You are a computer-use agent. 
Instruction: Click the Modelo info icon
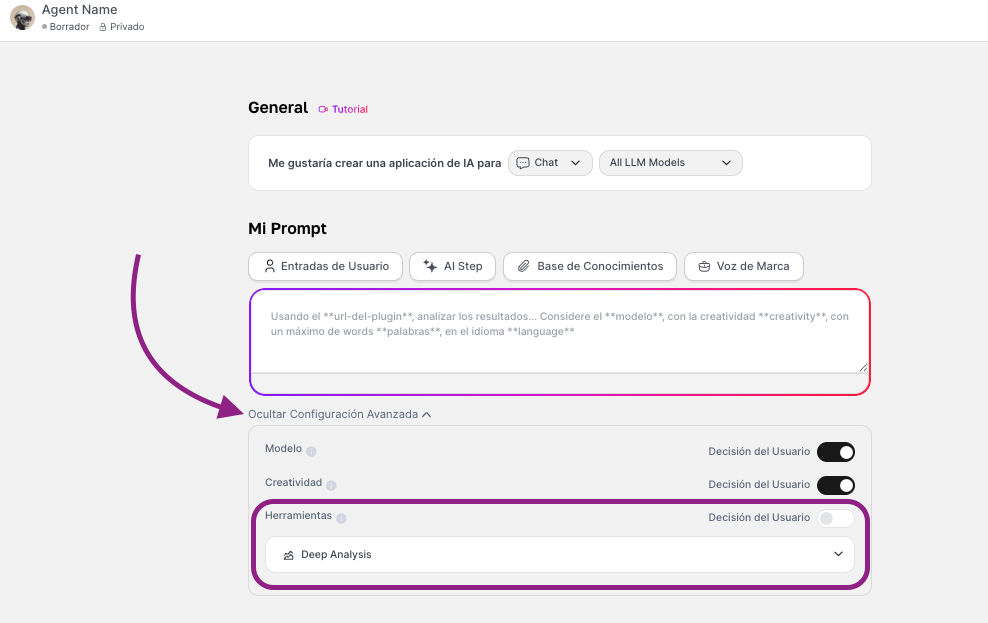click(311, 452)
